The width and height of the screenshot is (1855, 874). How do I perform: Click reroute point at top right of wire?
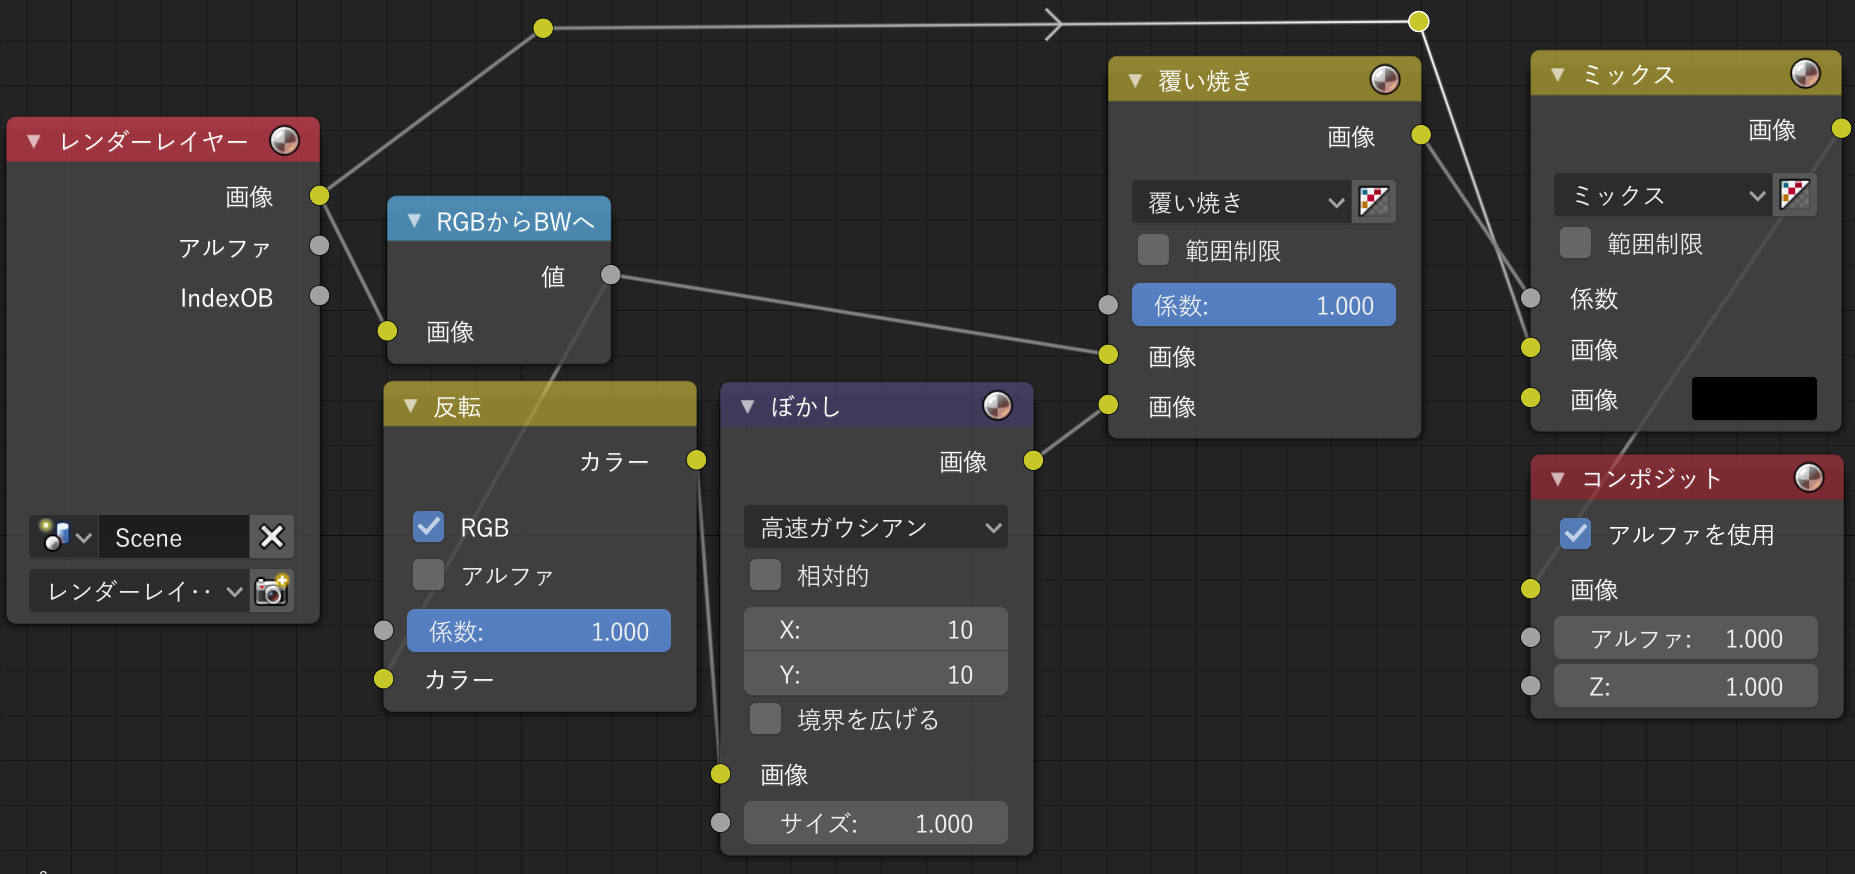pyautogui.click(x=1418, y=21)
